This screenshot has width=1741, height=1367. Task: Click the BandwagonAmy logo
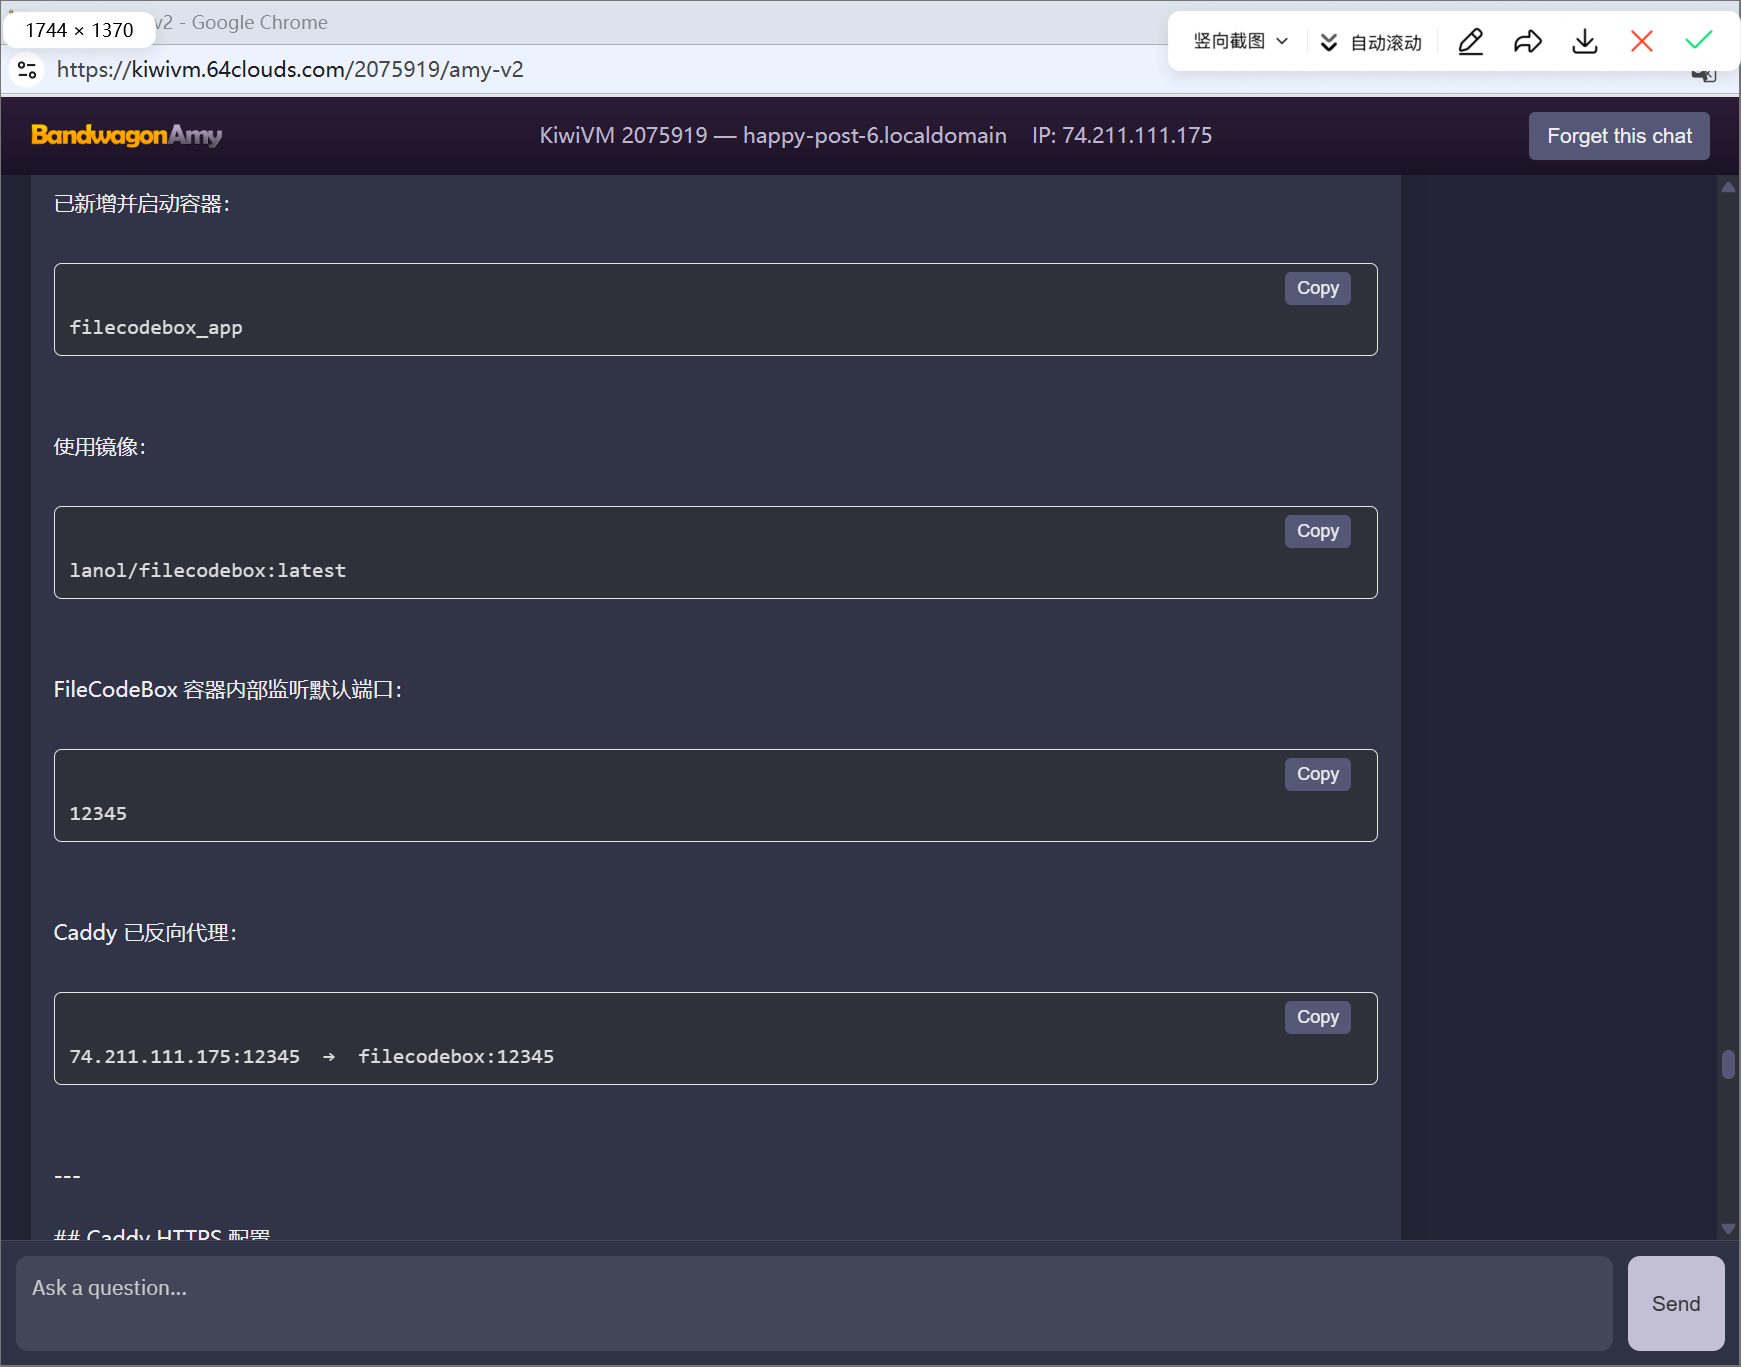pyautogui.click(x=126, y=135)
